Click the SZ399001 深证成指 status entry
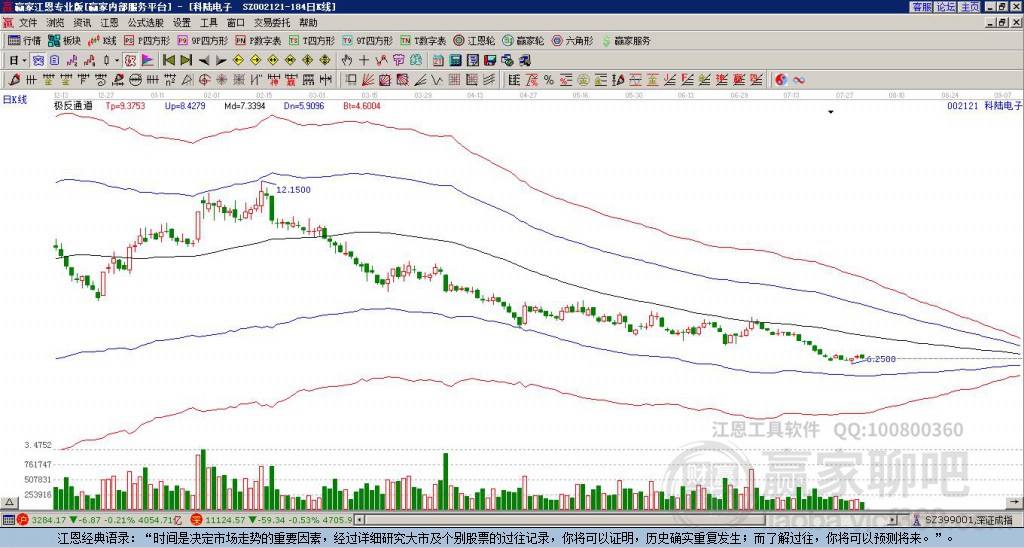The width and height of the screenshot is (1024, 548). pyautogui.click(x=968, y=521)
